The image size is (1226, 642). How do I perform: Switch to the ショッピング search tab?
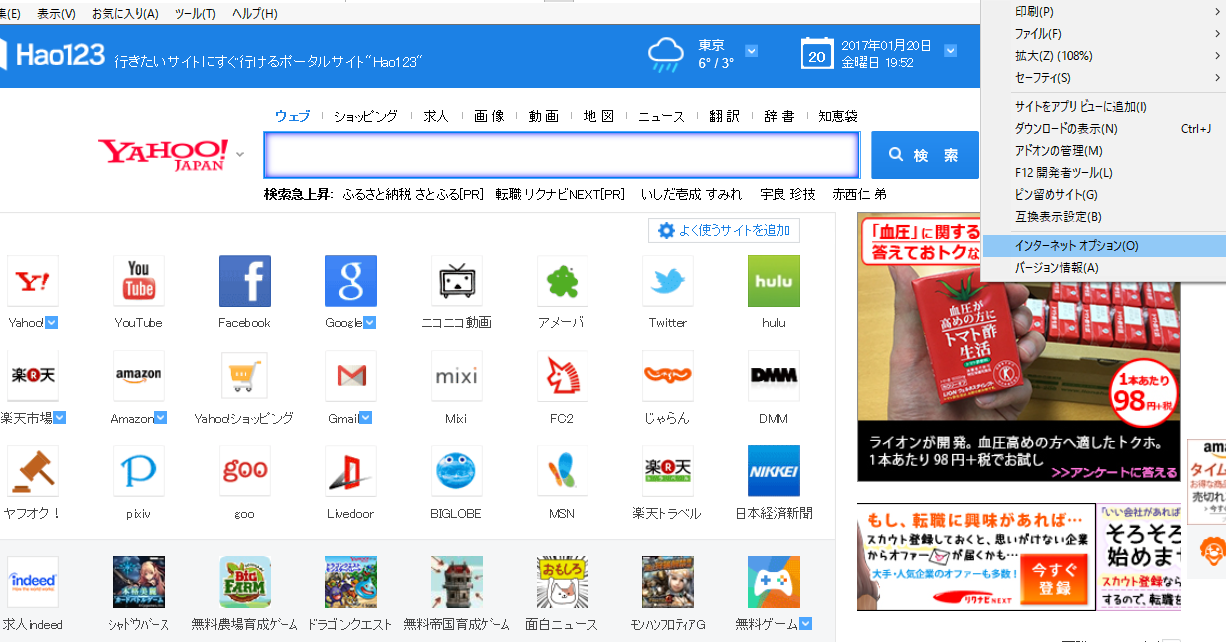tap(366, 116)
